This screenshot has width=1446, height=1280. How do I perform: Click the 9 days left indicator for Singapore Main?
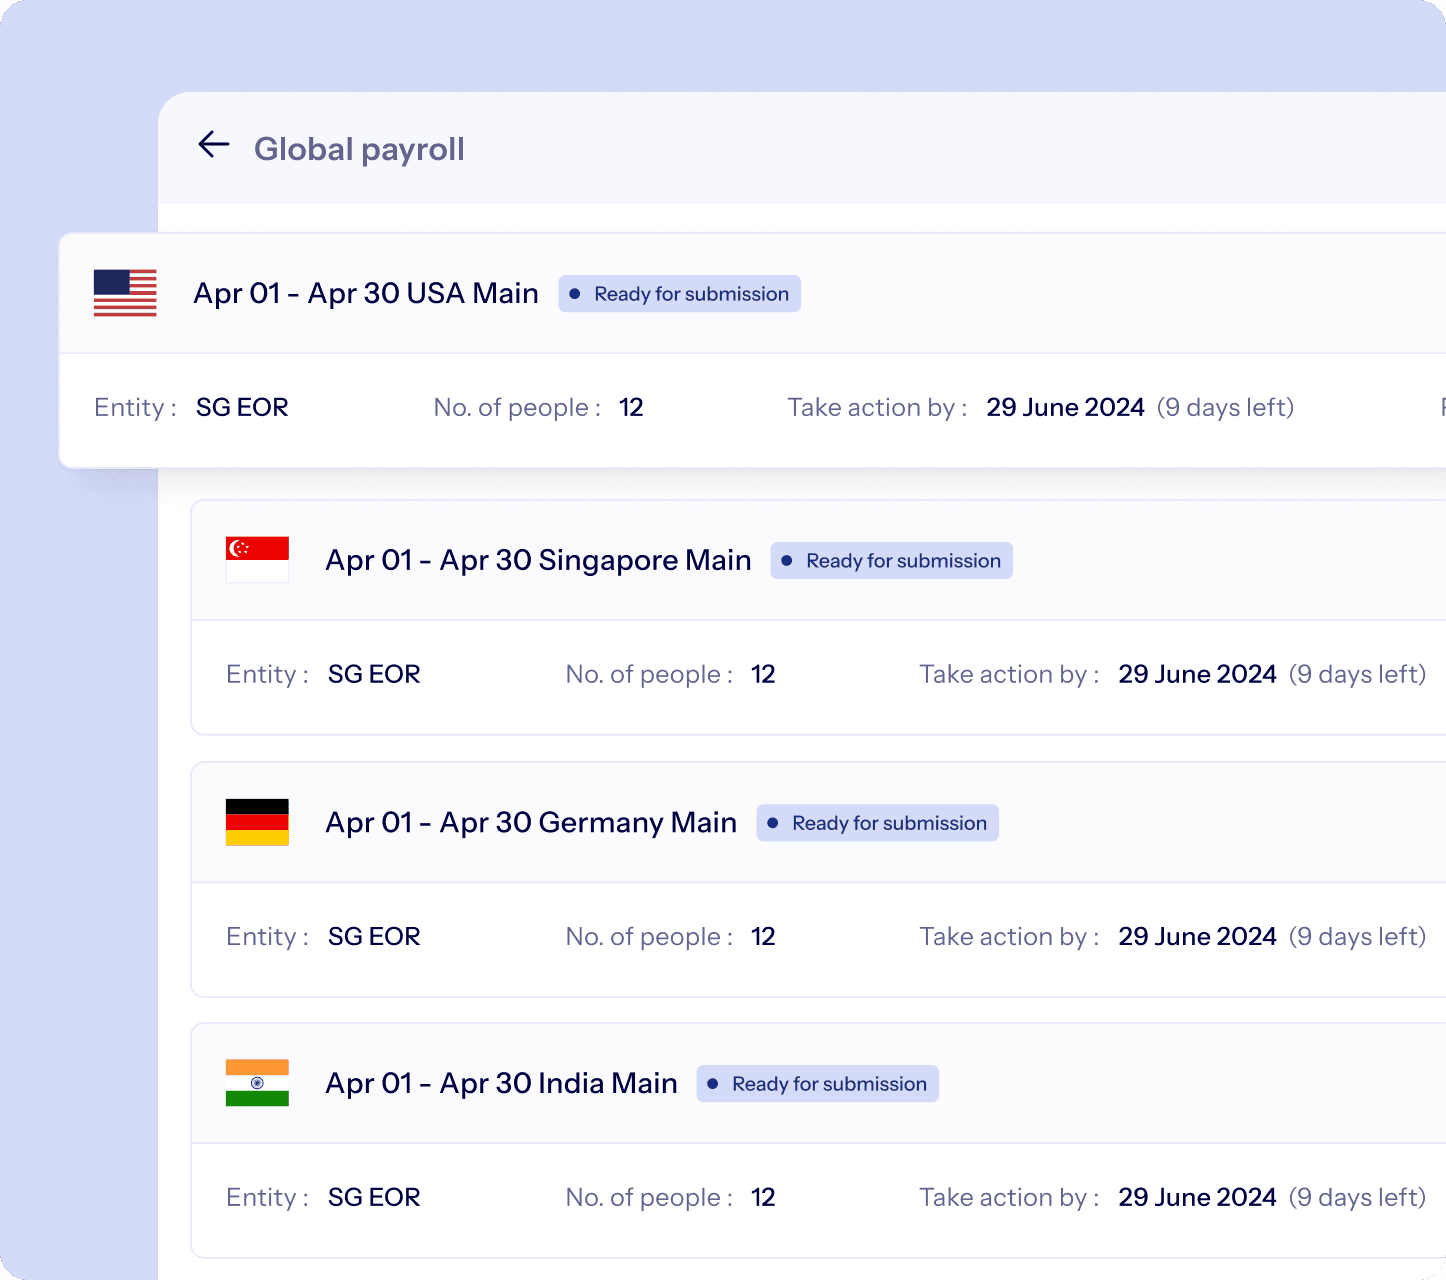tap(1357, 674)
